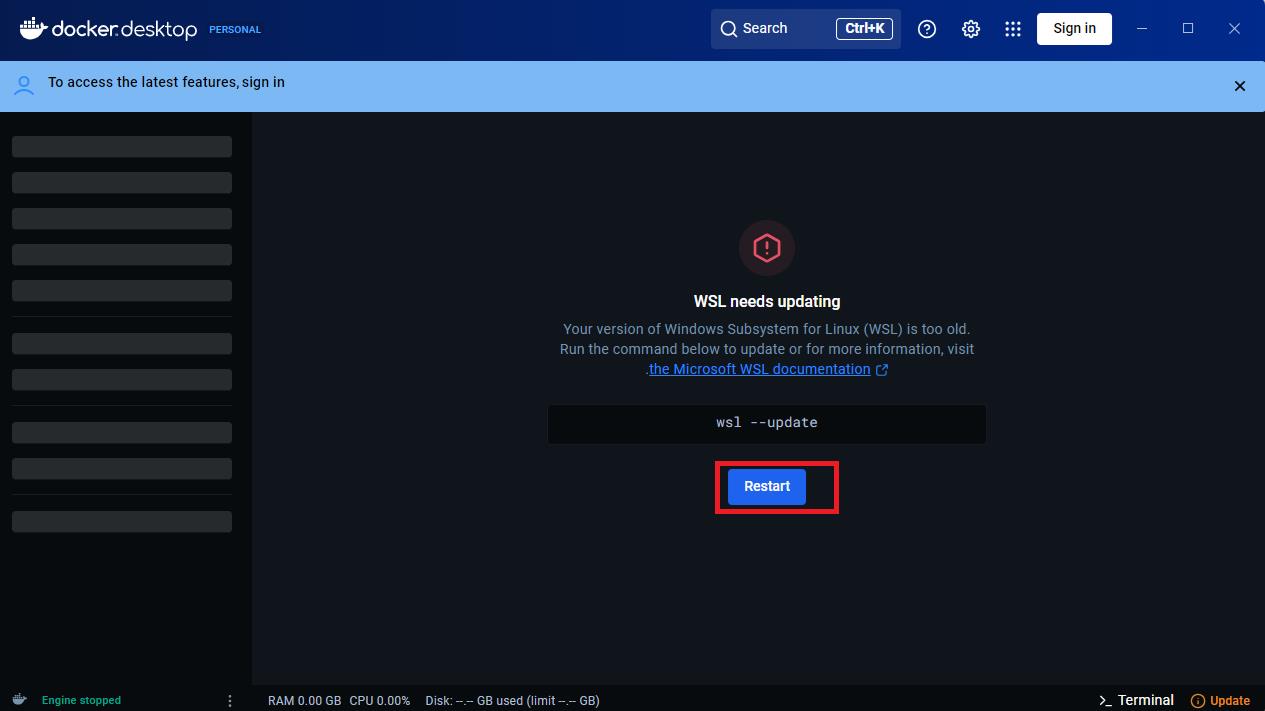Click the 'sign in' link in banner
The width and height of the screenshot is (1265, 711).
[263, 82]
